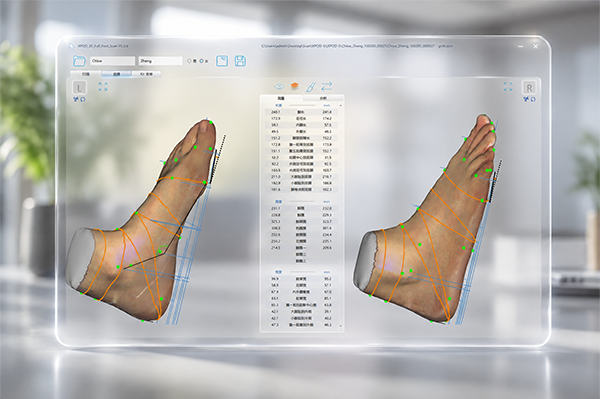The width and height of the screenshot is (600, 399).
Task: Select the left foot value 240.1
Action: coord(276,112)
